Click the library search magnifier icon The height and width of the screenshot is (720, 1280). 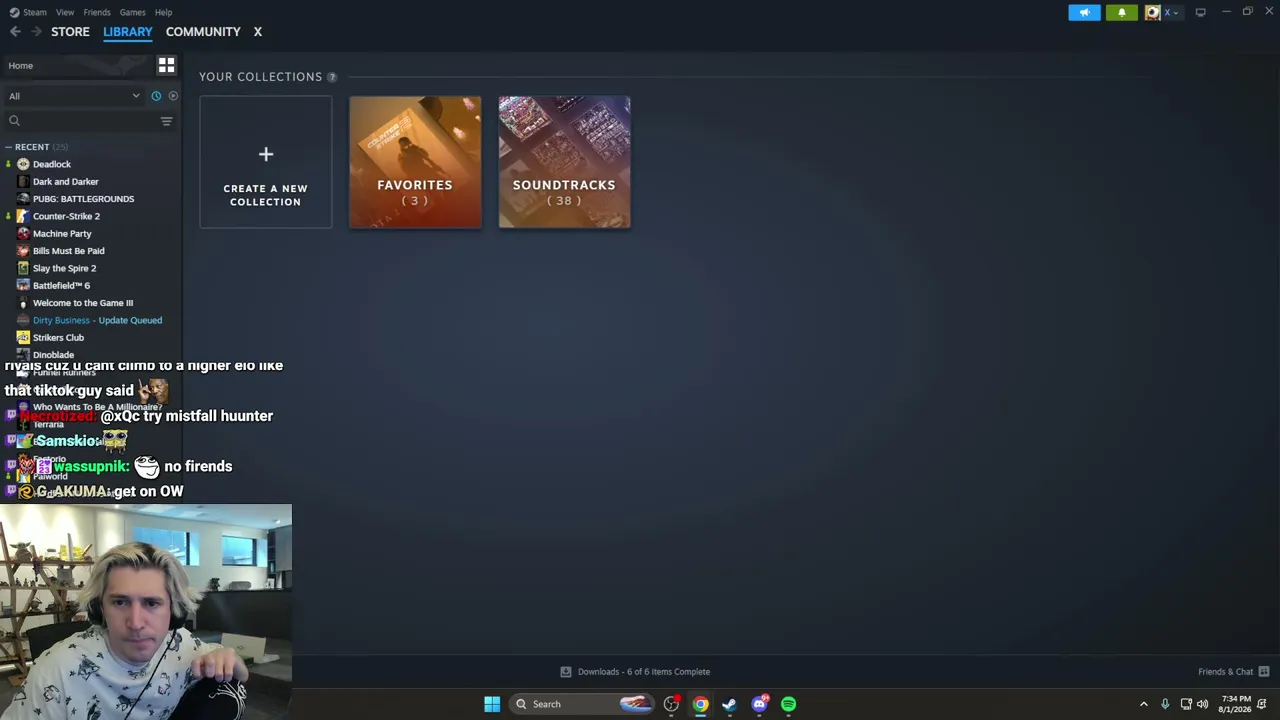pos(14,121)
